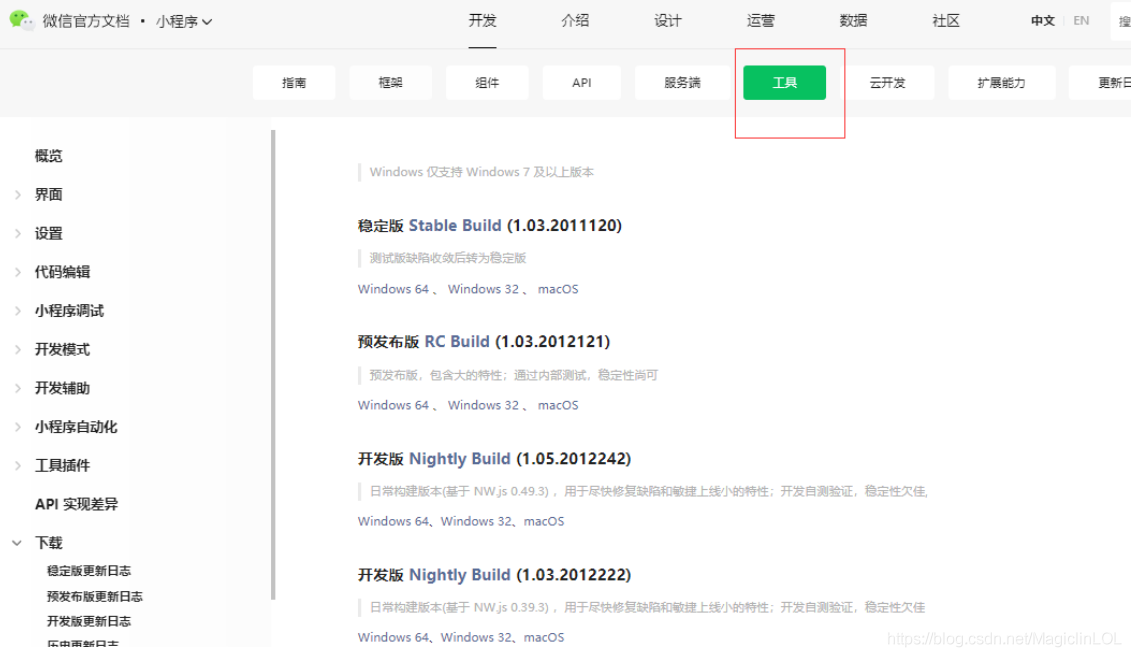Click the 下载 sidebar label

tap(48, 543)
